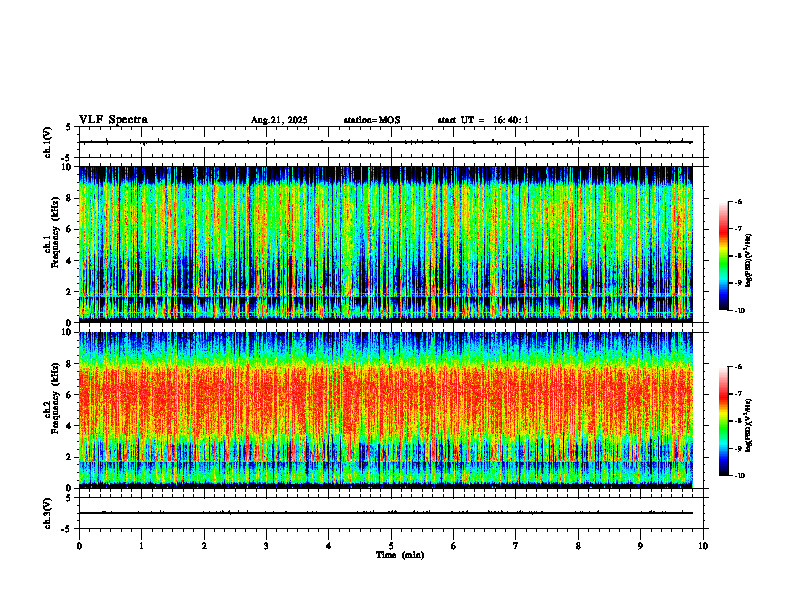Click the "VLF Spectra" plot title
792x612 pixels.
[x=113, y=120]
